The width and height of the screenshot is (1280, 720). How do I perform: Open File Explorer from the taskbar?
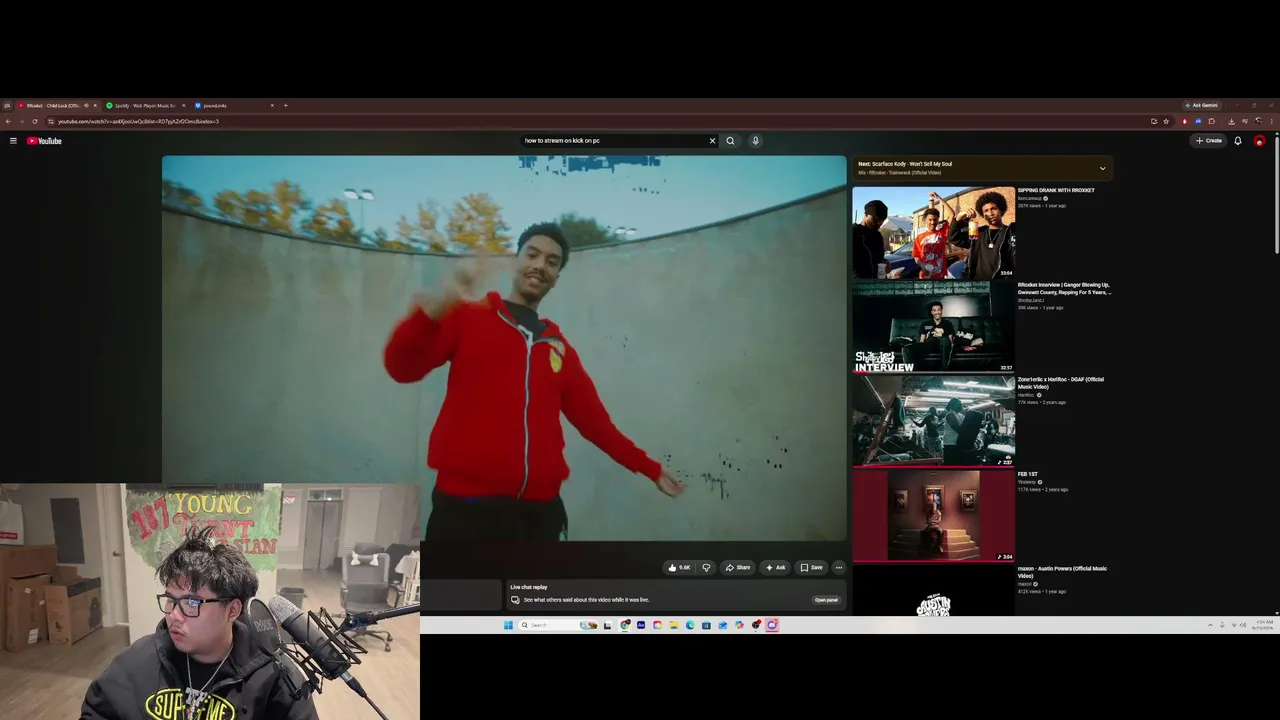click(x=673, y=625)
